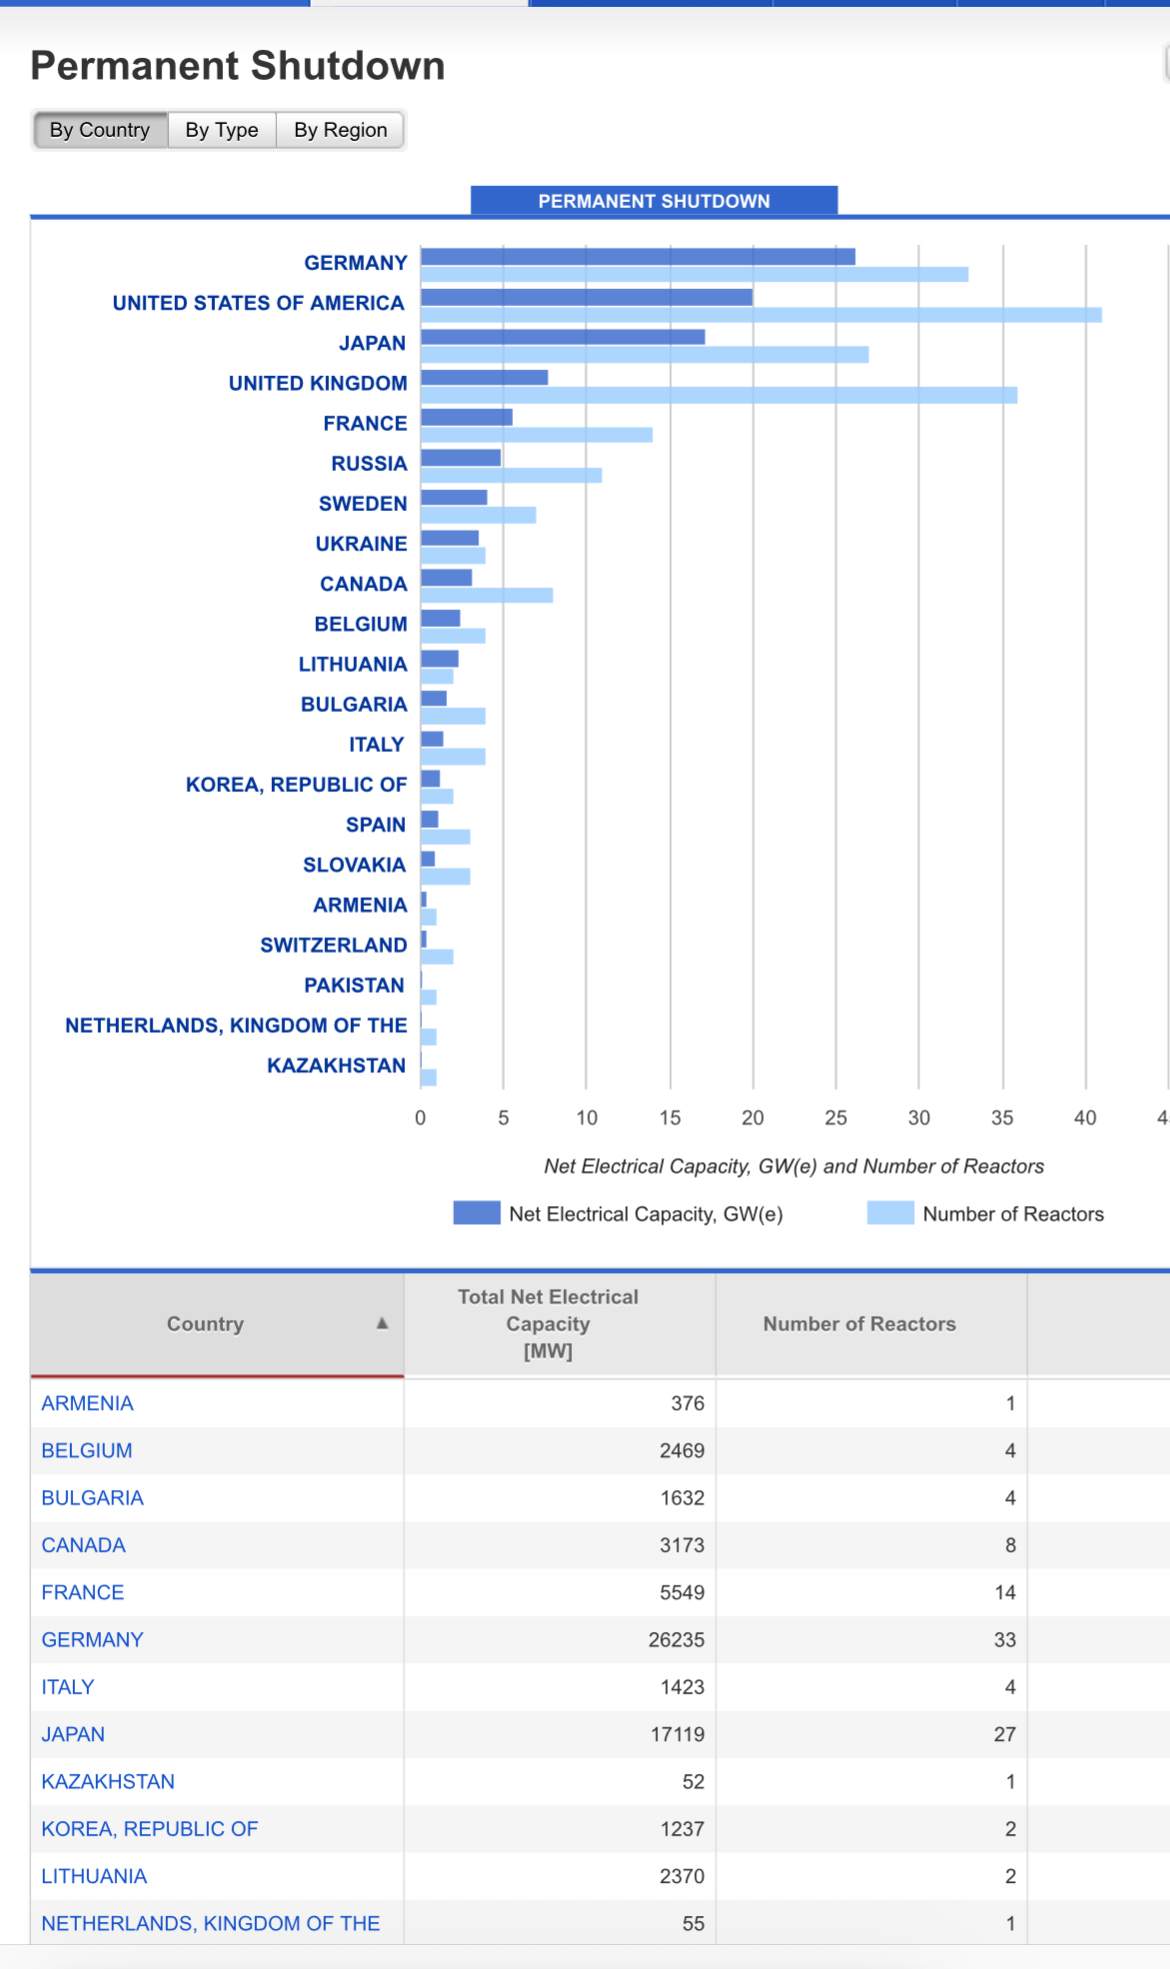Click Japan capacity value 17119
The height and width of the screenshot is (1969, 1170).
coord(678,1734)
